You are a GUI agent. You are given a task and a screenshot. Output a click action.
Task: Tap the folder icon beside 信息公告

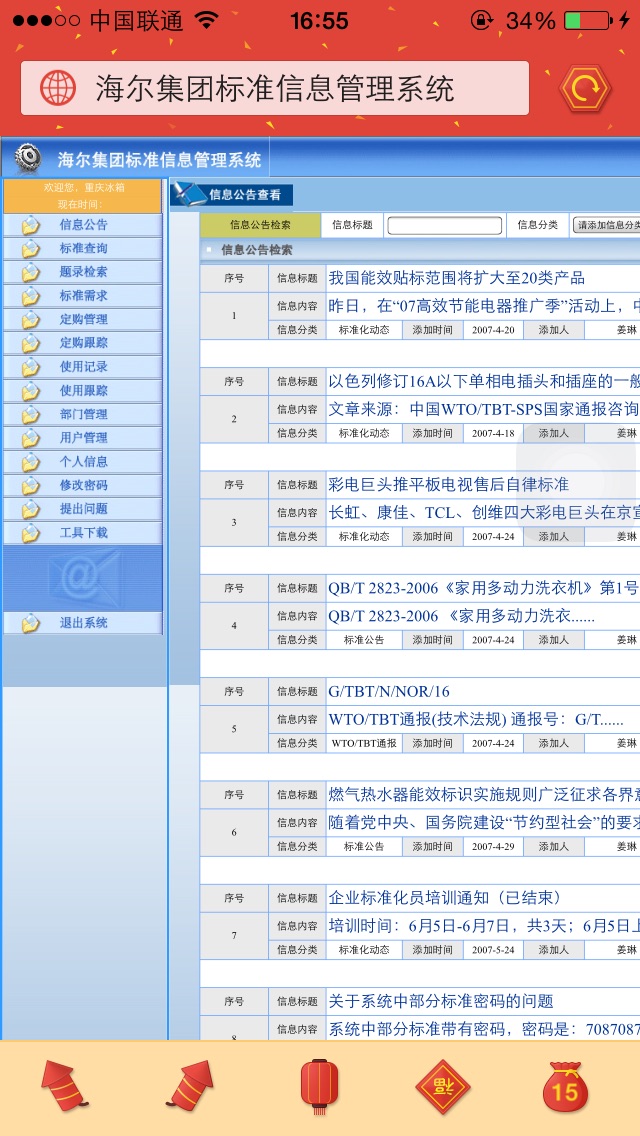30,225
